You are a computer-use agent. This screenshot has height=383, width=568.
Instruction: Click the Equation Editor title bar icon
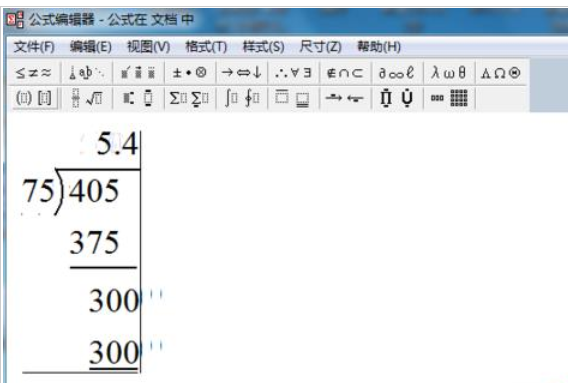coord(16,20)
